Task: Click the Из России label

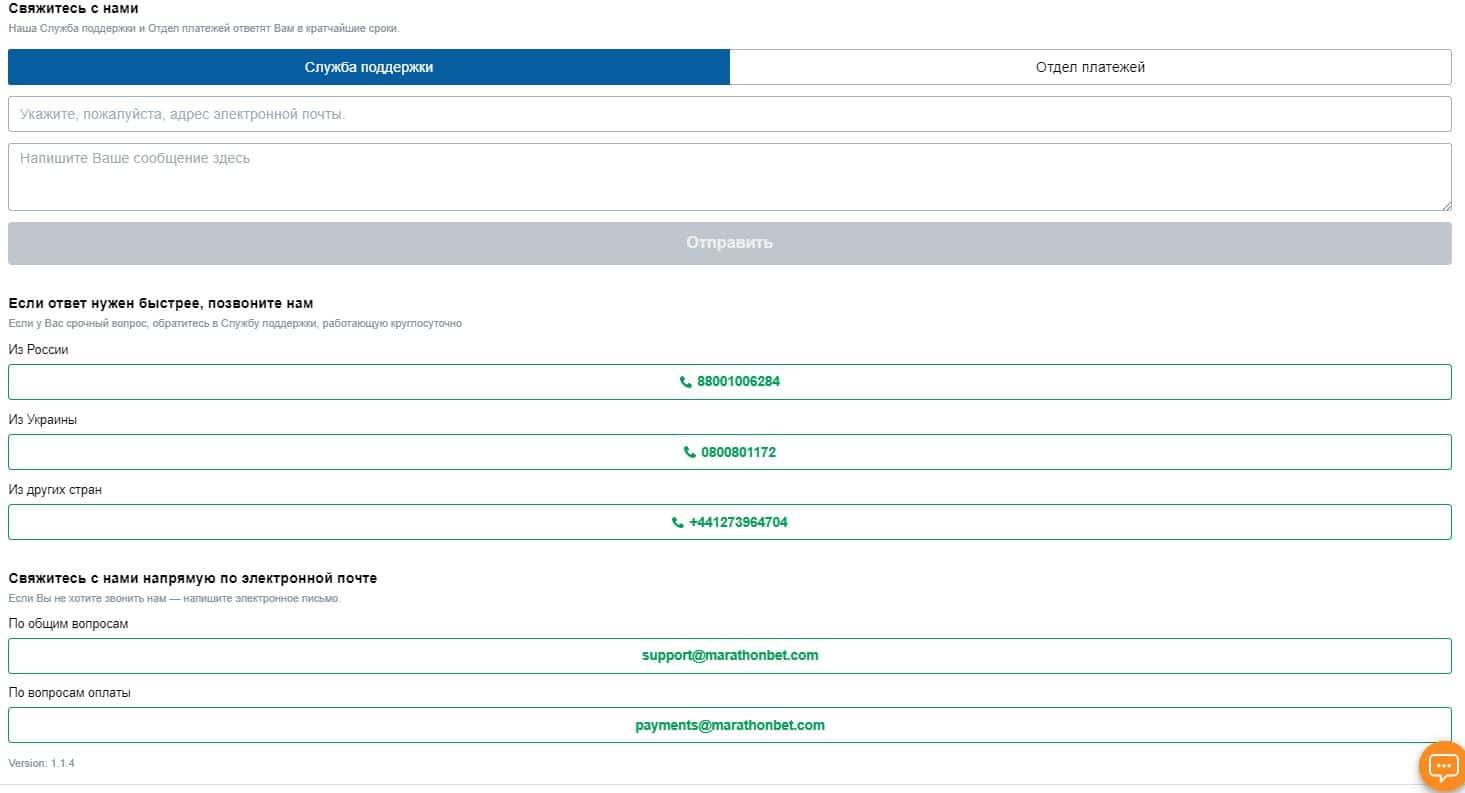Action: (x=38, y=350)
